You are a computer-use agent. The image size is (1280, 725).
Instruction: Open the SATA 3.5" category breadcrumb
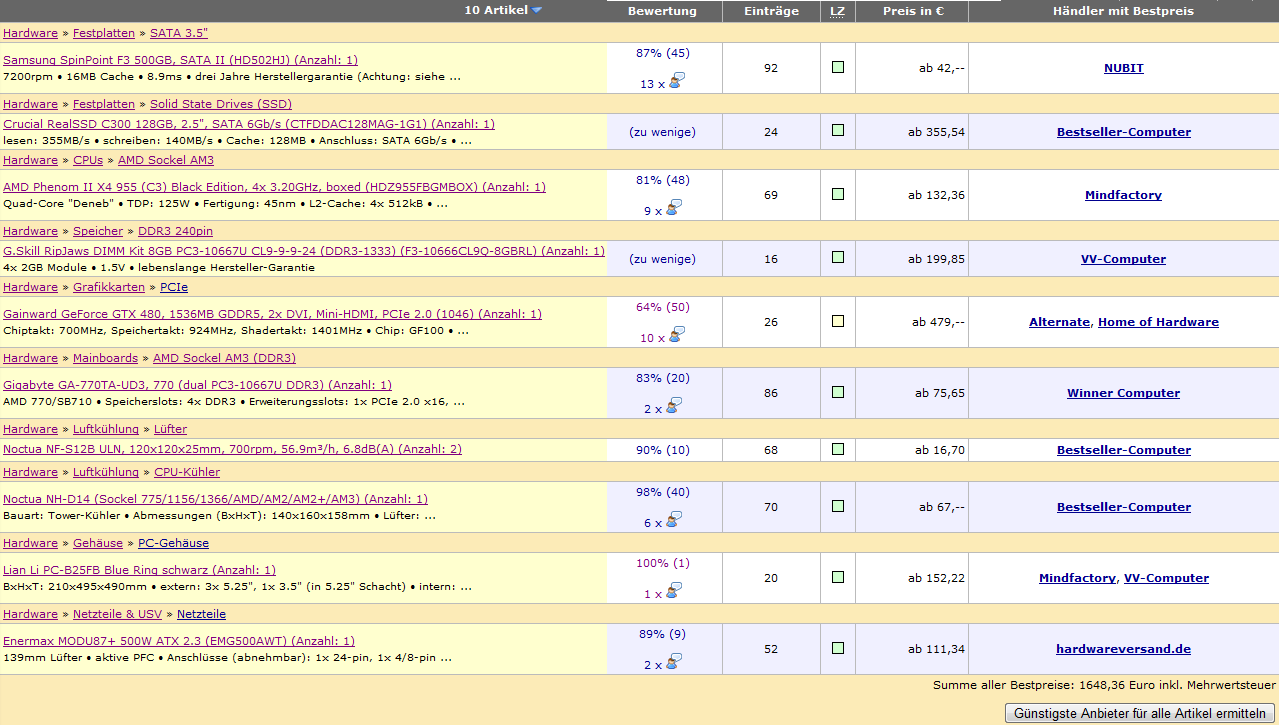pyautogui.click(x=179, y=33)
